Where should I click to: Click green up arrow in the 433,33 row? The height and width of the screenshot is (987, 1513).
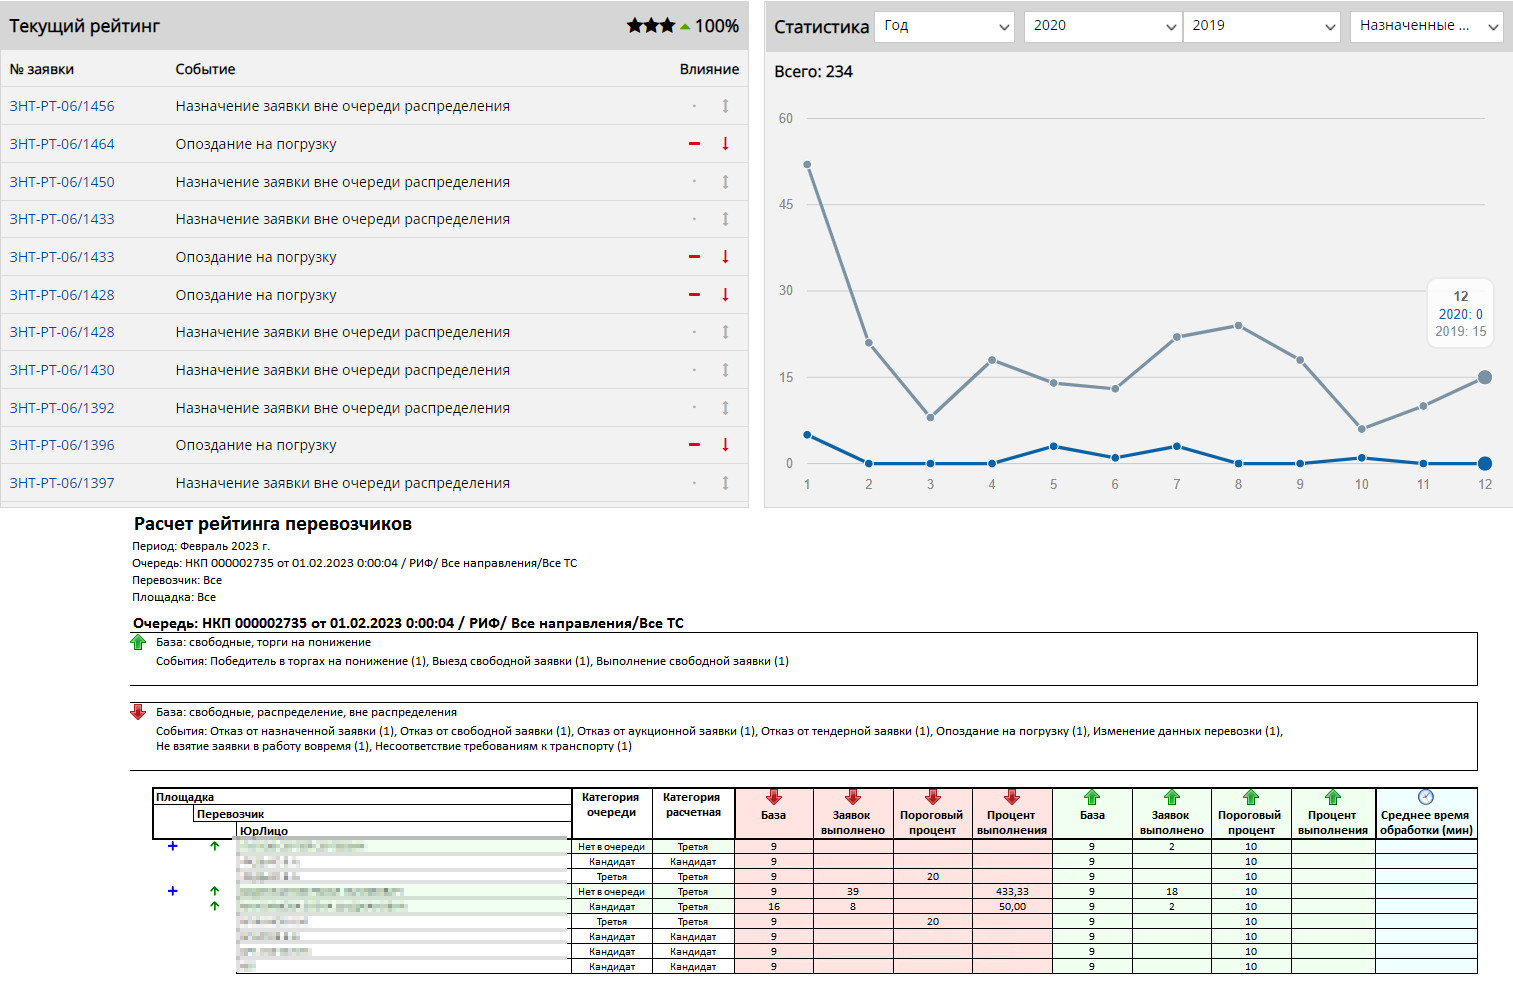[x=214, y=891]
